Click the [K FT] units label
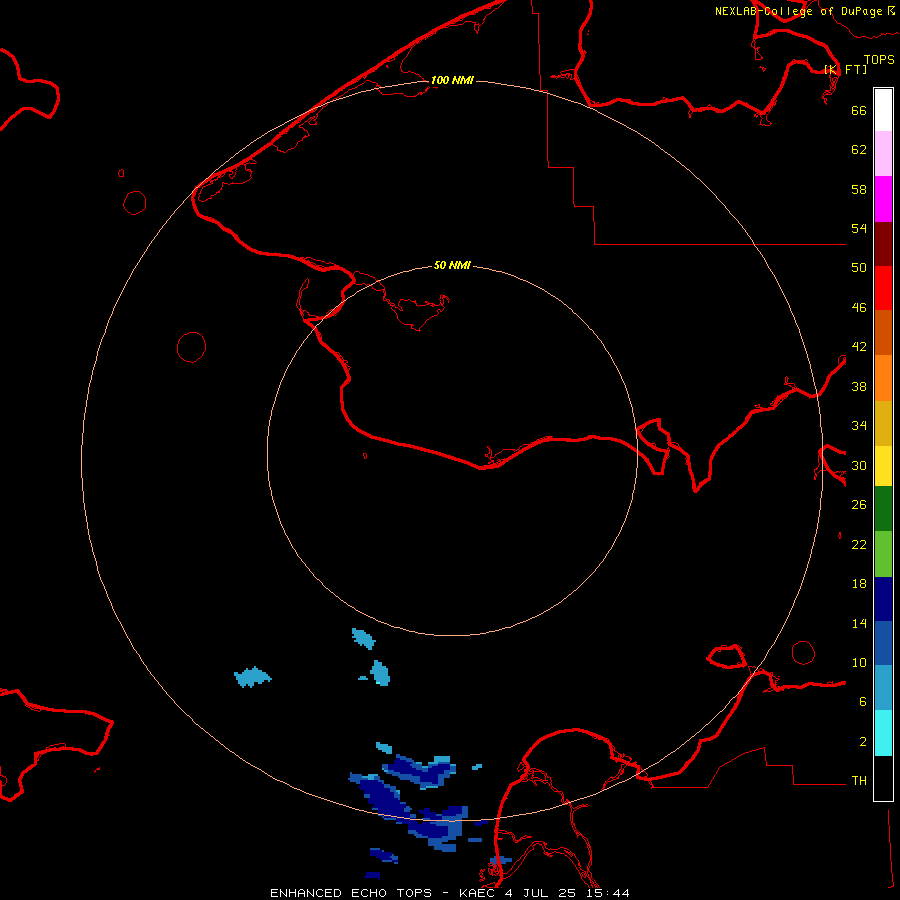Screen dimensions: 900x900 [845, 69]
